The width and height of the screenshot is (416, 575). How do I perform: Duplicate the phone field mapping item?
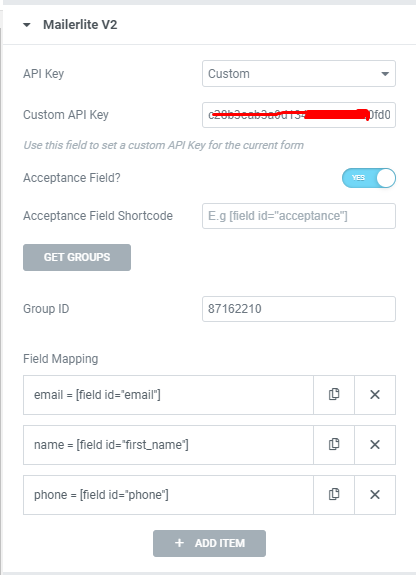coord(334,495)
